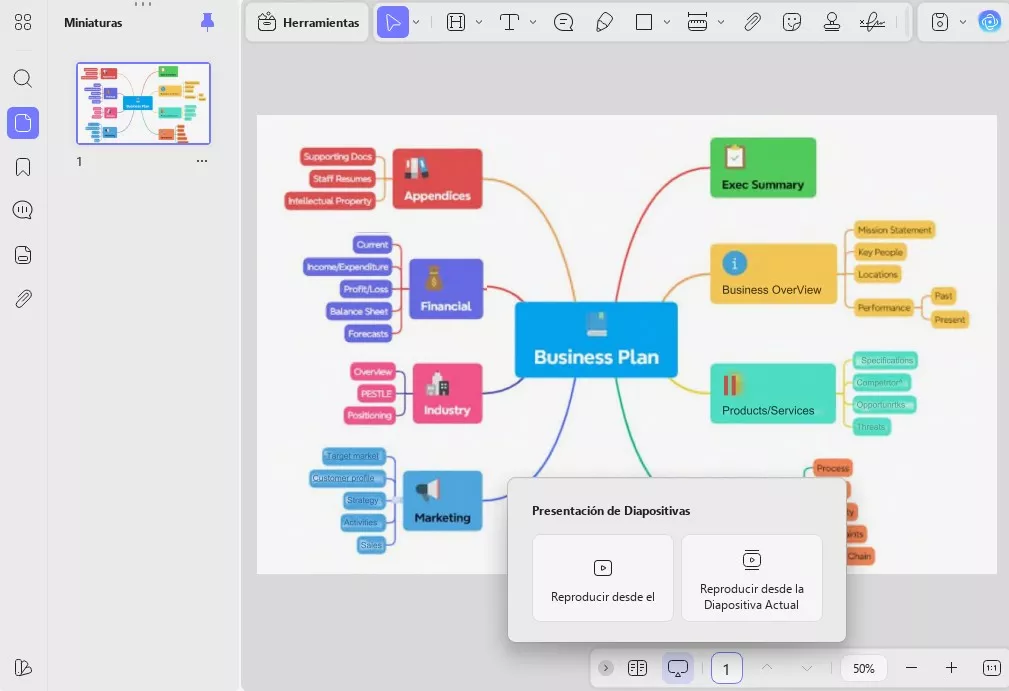The height and width of the screenshot is (691, 1009).
Task: Toggle the slideshow presentation button
Action: click(x=678, y=668)
